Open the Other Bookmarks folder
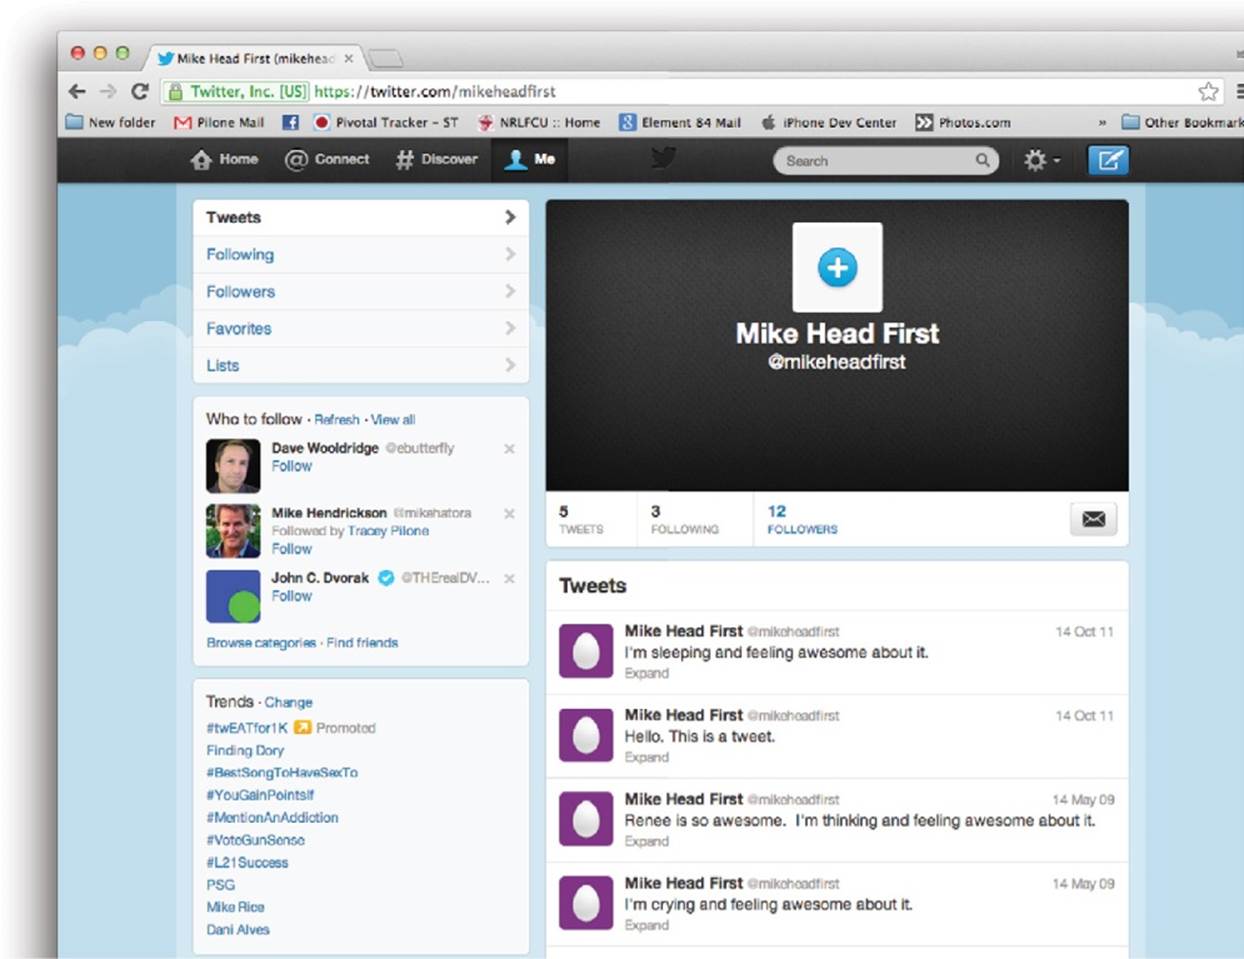 click(x=1183, y=122)
